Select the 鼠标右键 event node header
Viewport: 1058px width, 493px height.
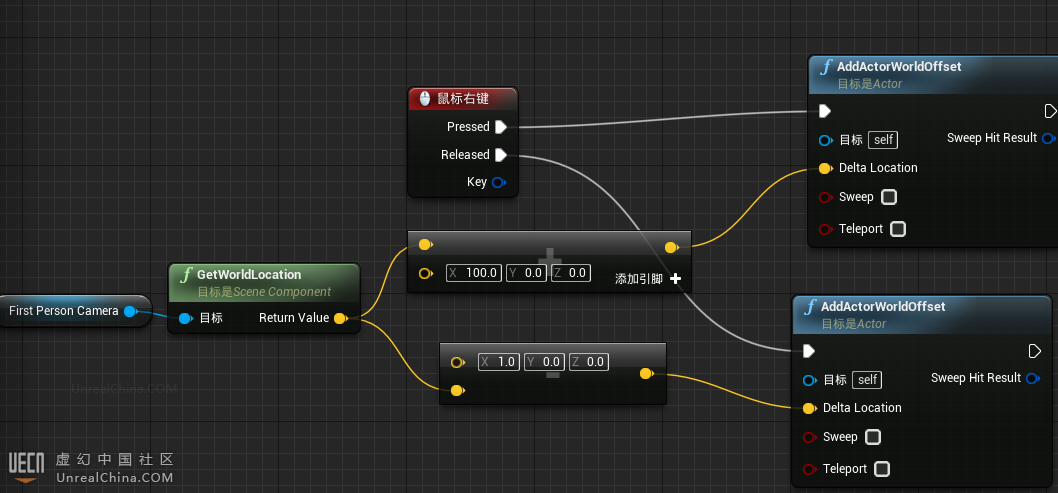463,98
